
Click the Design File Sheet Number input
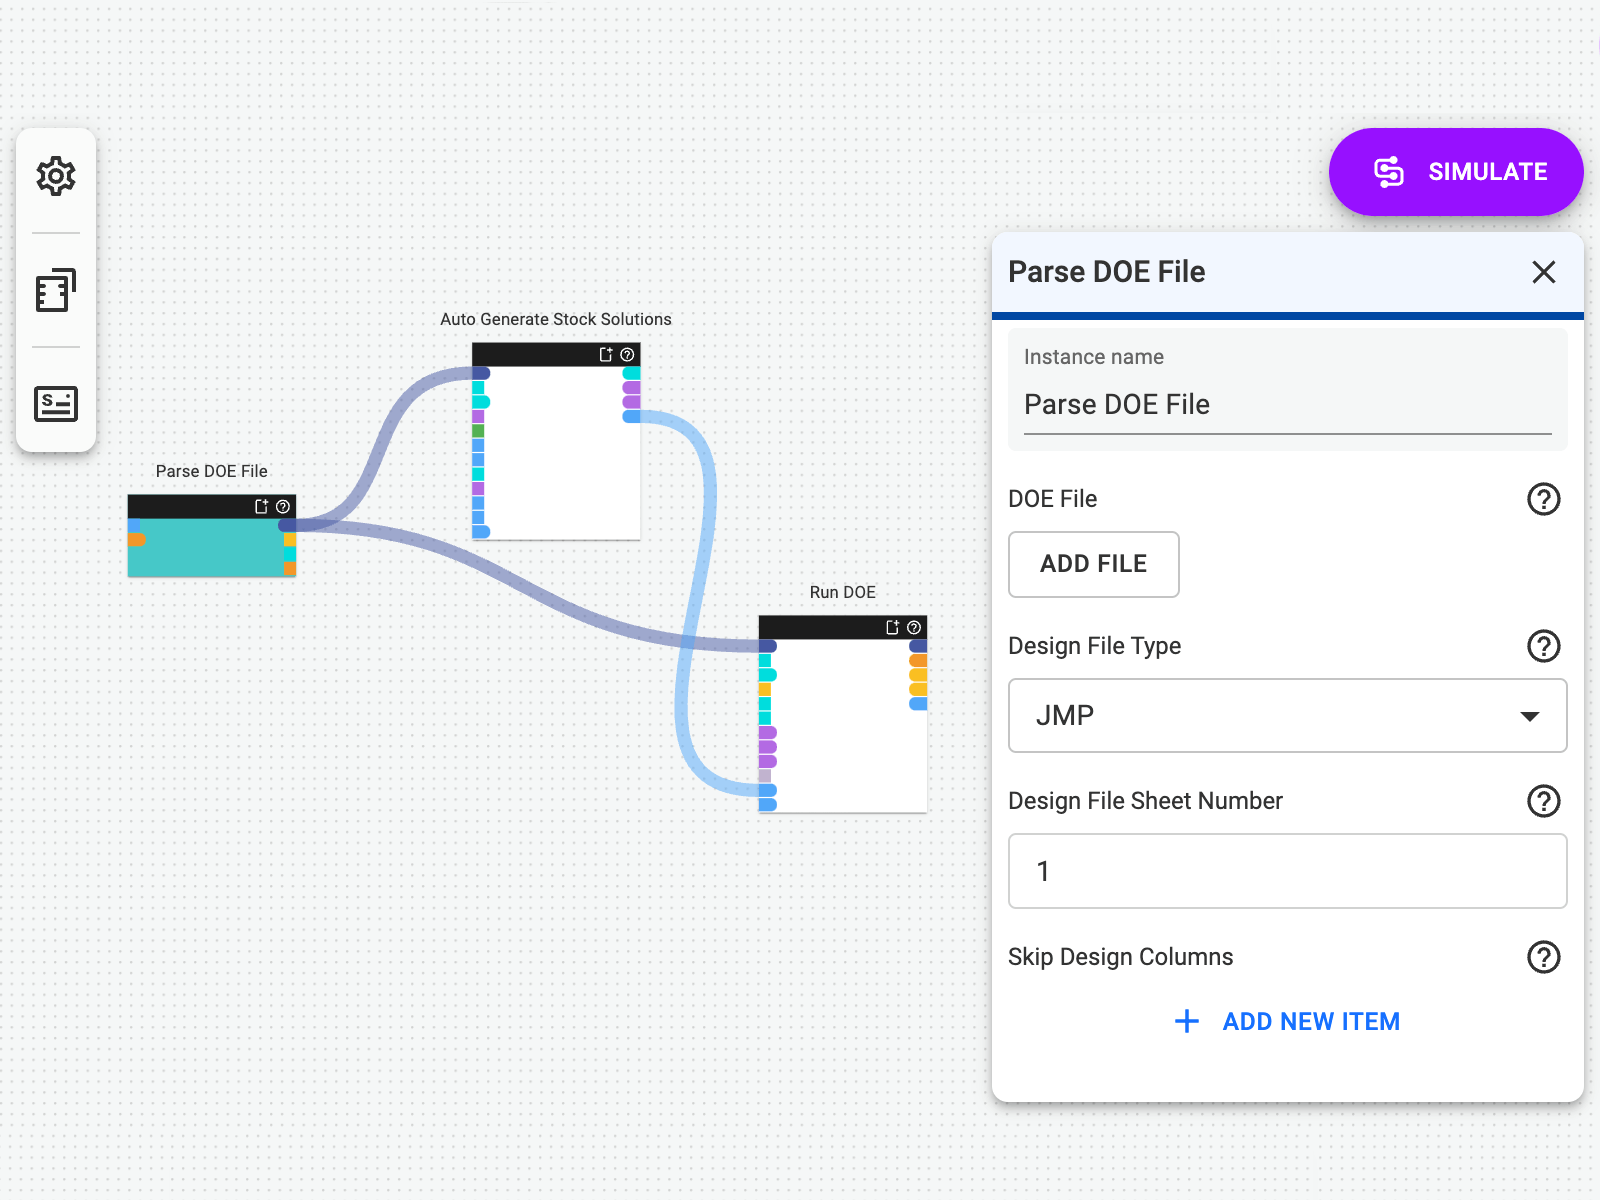pyautogui.click(x=1287, y=871)
